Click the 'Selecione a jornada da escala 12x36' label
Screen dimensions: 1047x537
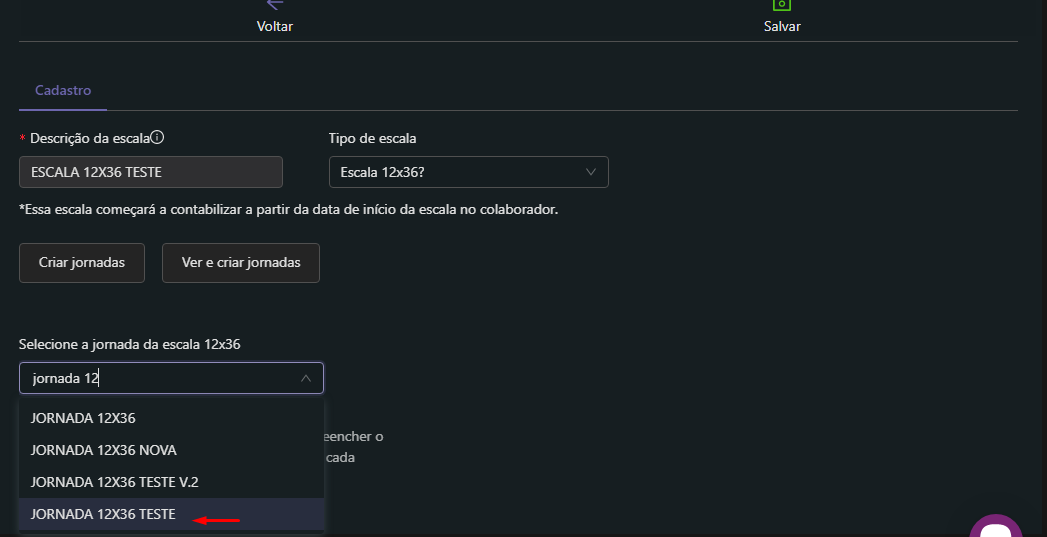[x=130, y=344]
